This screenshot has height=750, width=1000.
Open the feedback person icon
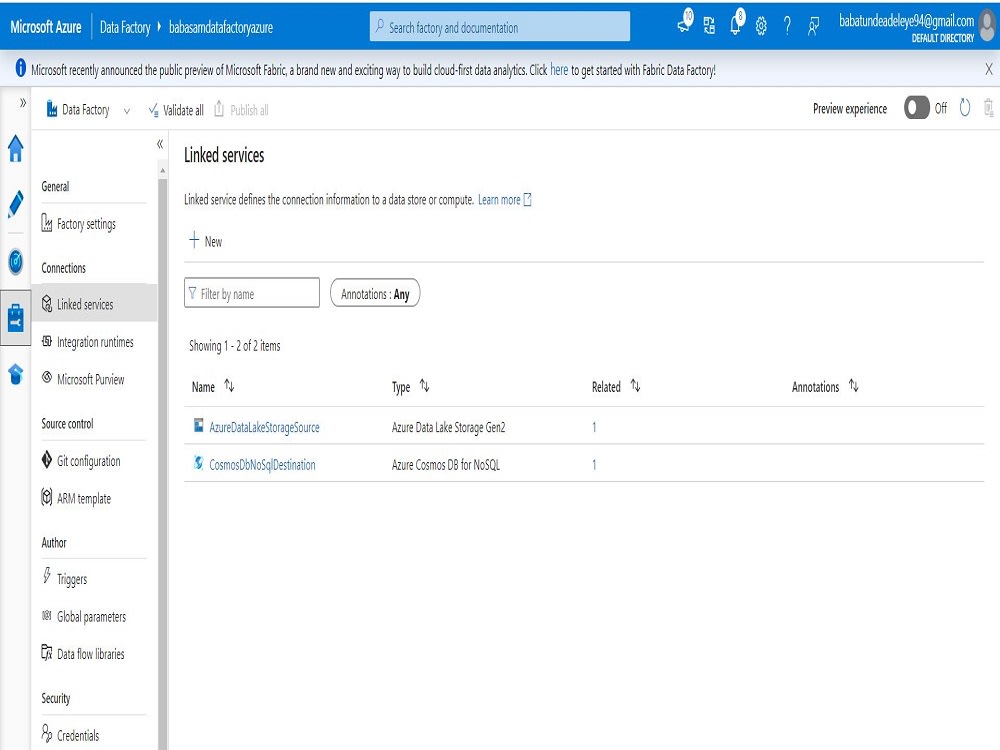click(813, 26)
